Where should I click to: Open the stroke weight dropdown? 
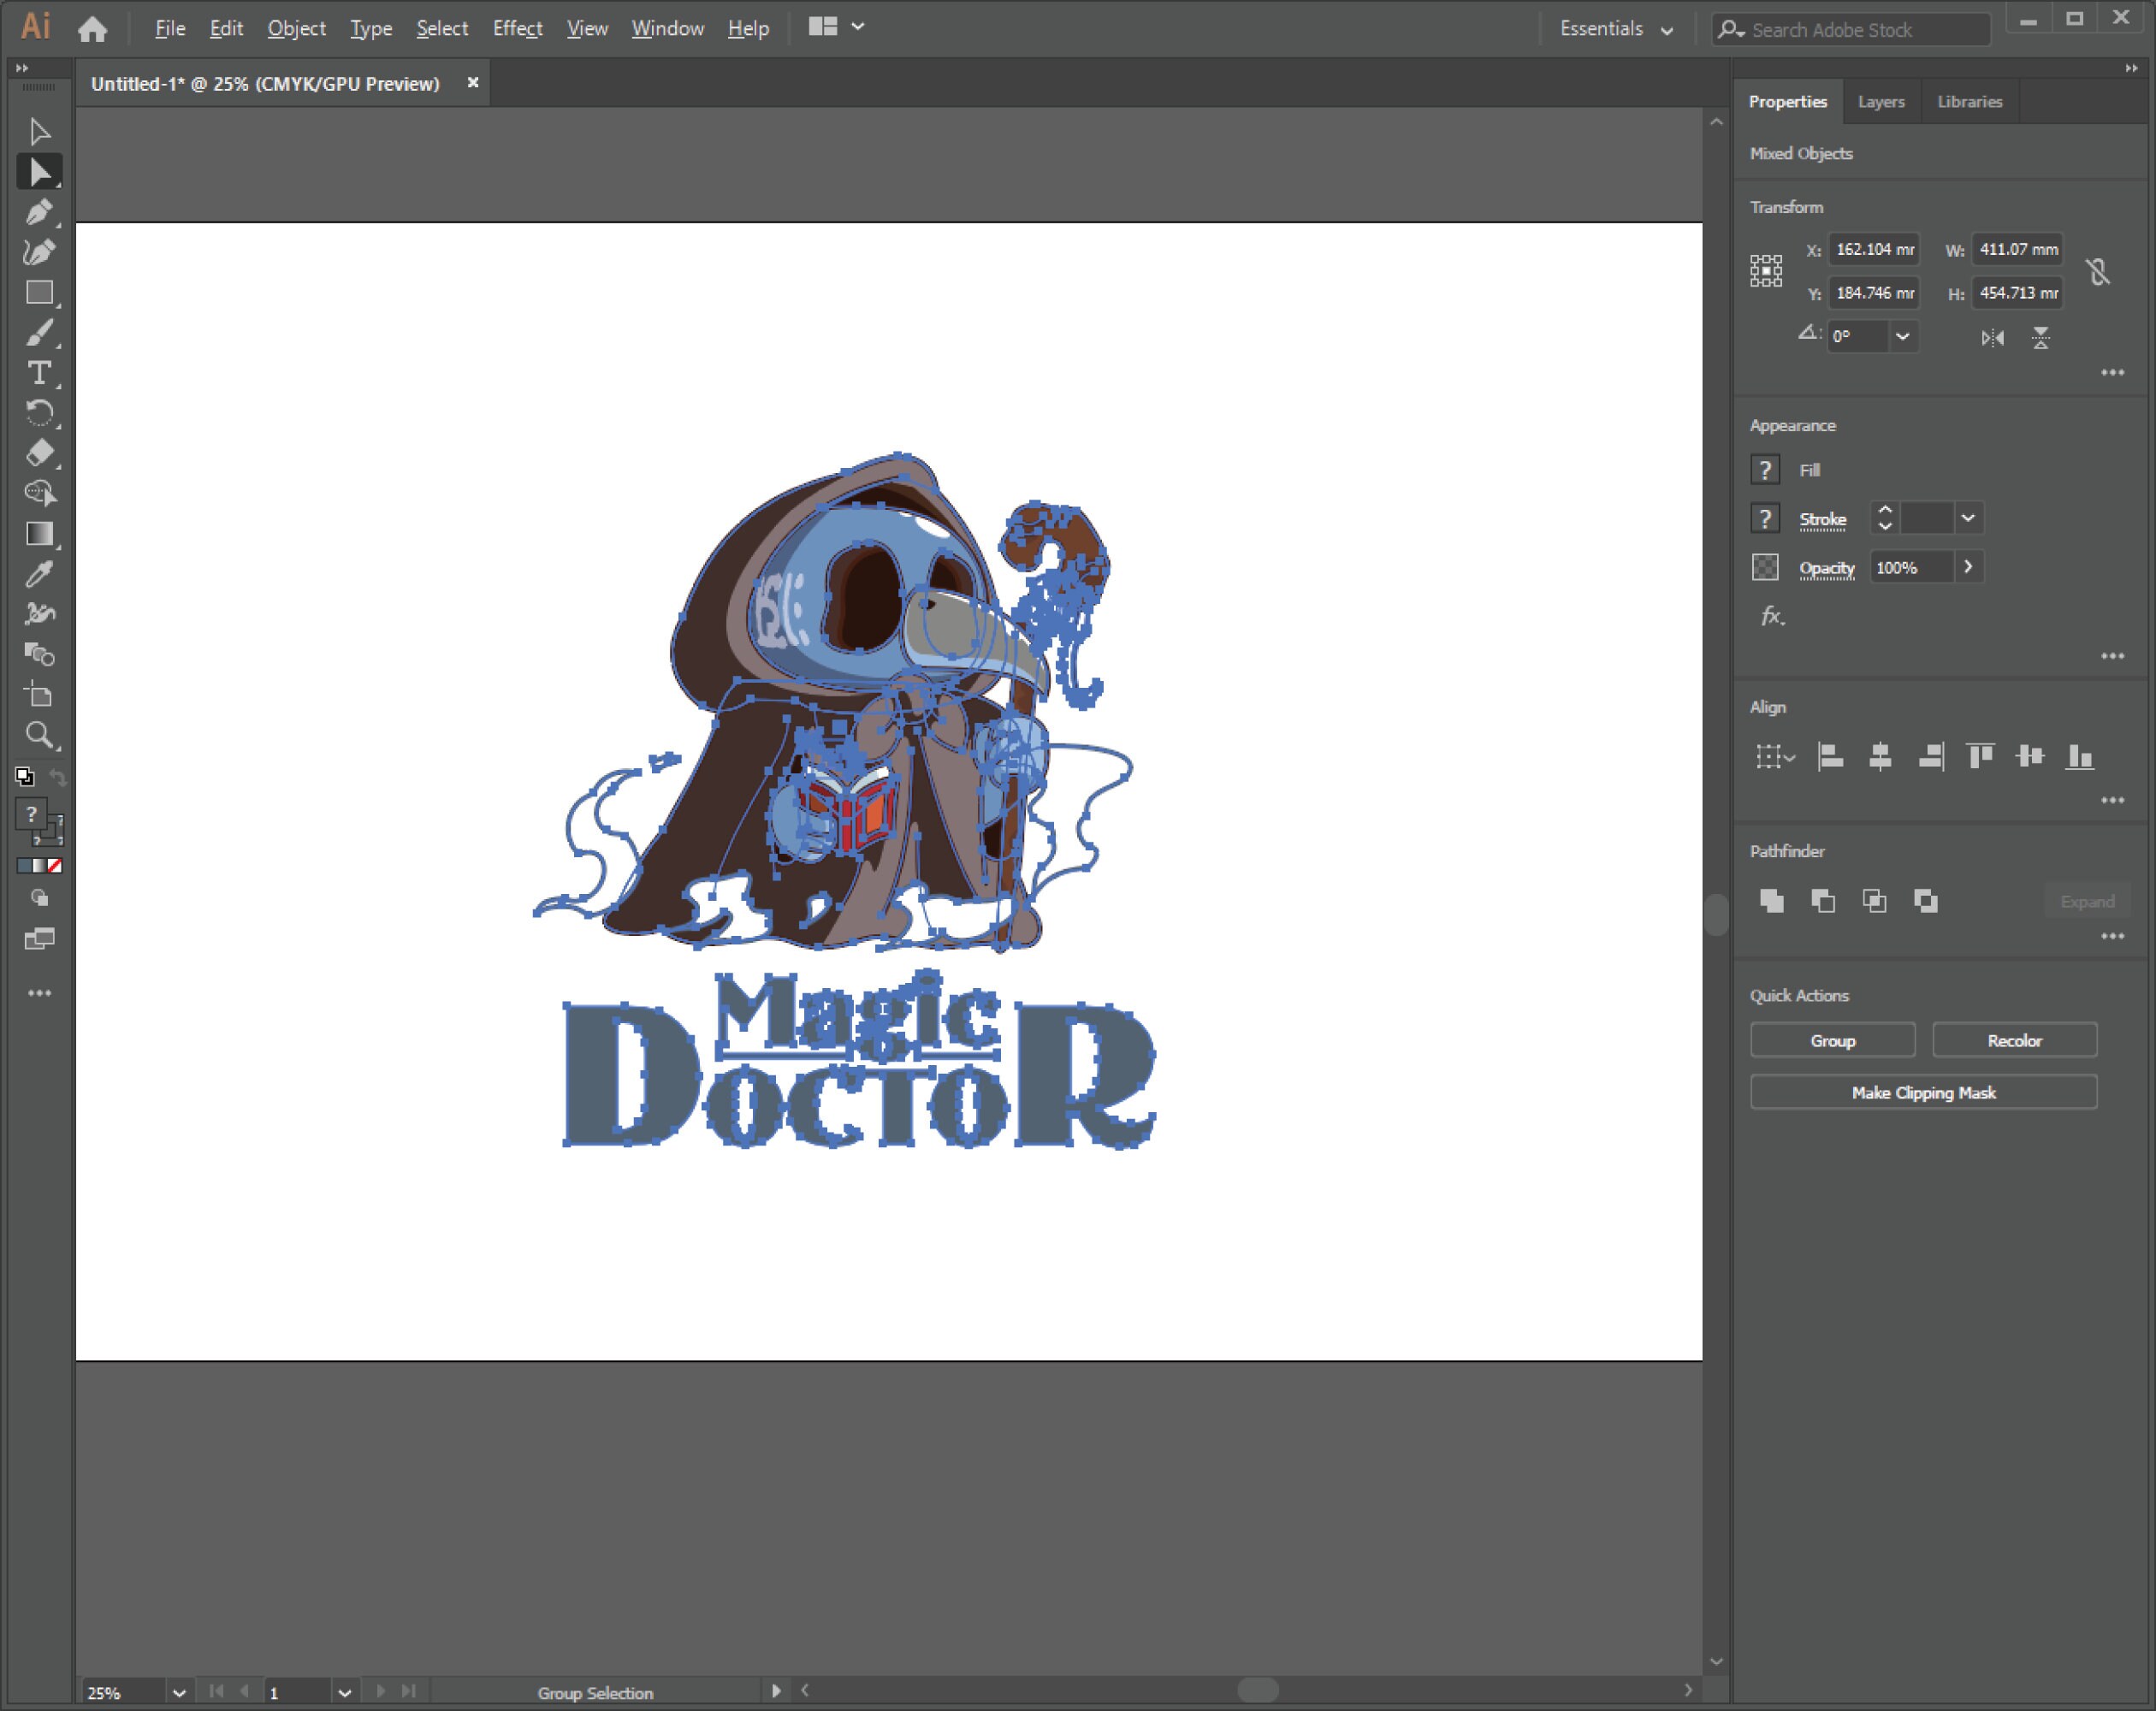coord(1968,518)
